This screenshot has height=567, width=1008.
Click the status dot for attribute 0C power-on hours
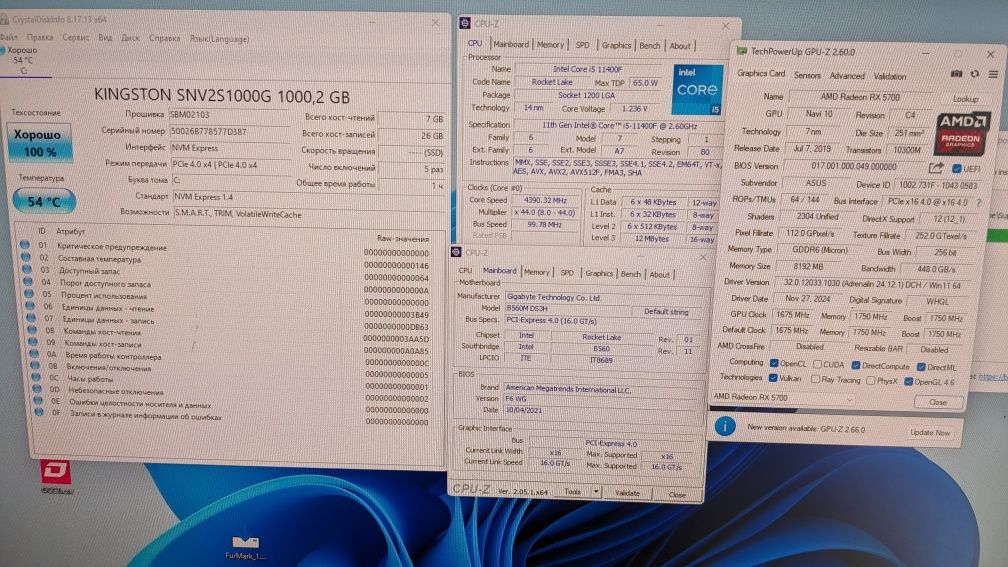pos(37,377)
